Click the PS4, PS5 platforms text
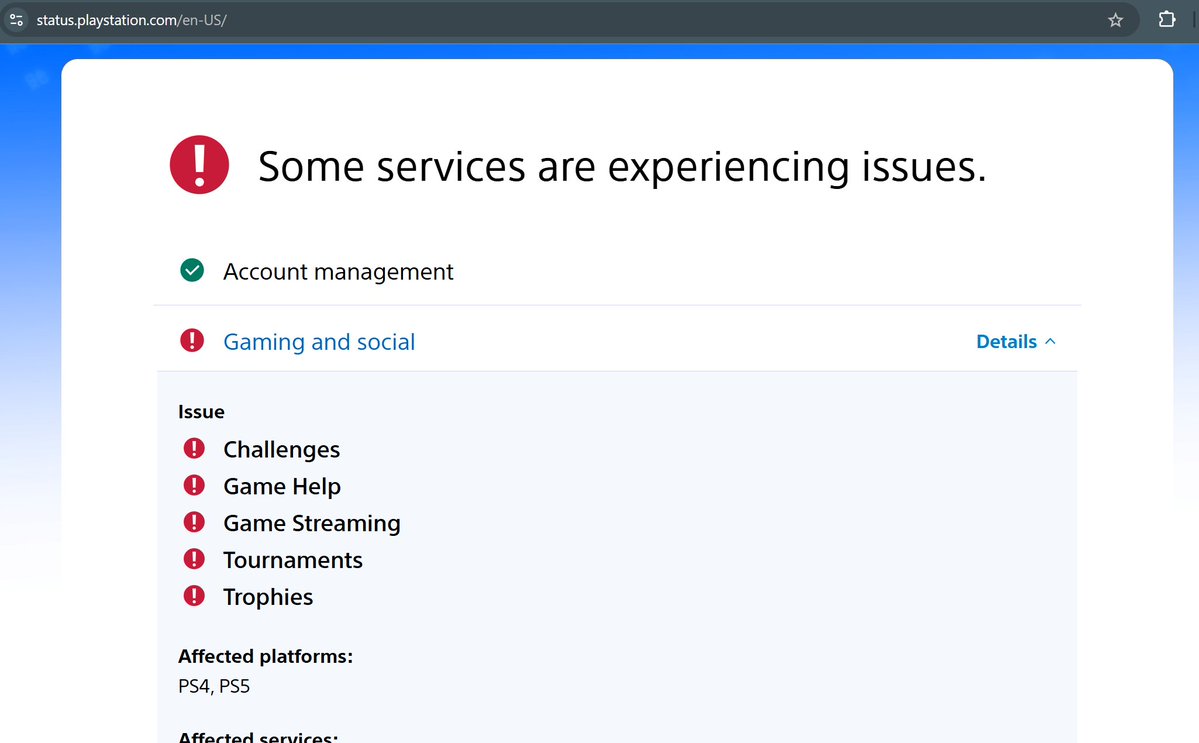Viewport: 1199px width, 743px height. (x=214, y=686)
